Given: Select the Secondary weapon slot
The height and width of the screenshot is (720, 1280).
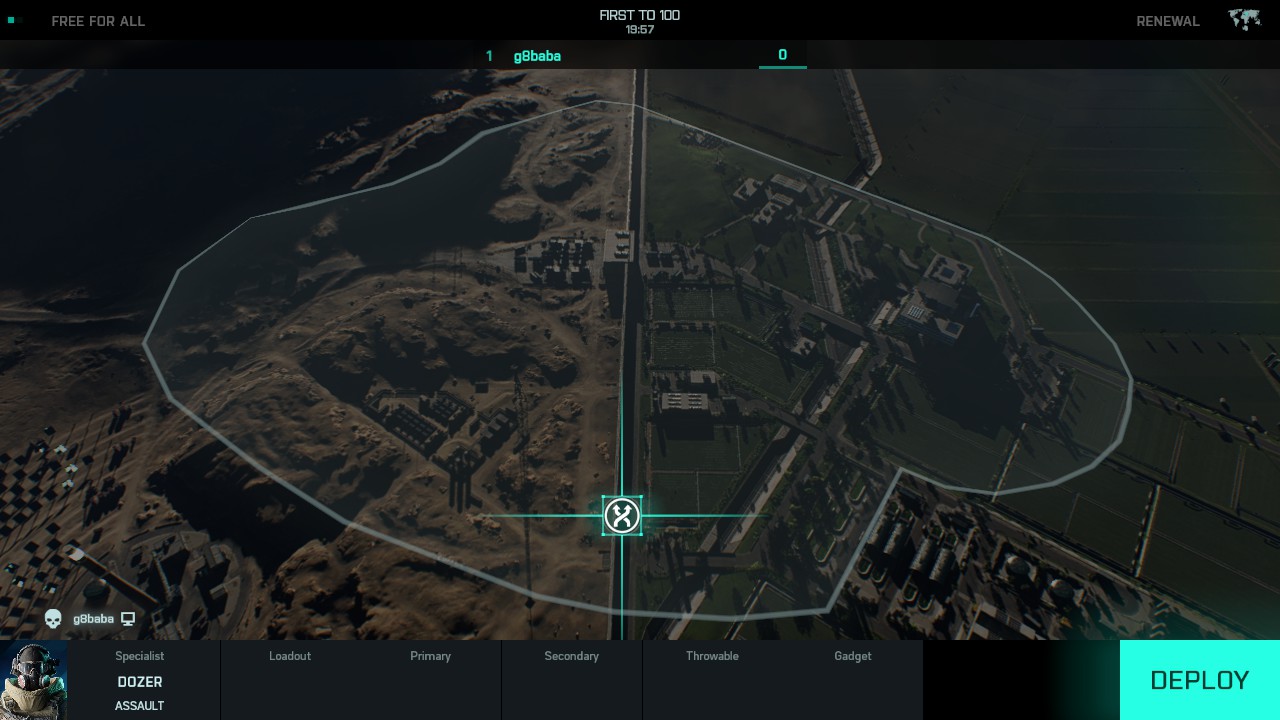Looking at the screenshot, I should click(571, 680).
